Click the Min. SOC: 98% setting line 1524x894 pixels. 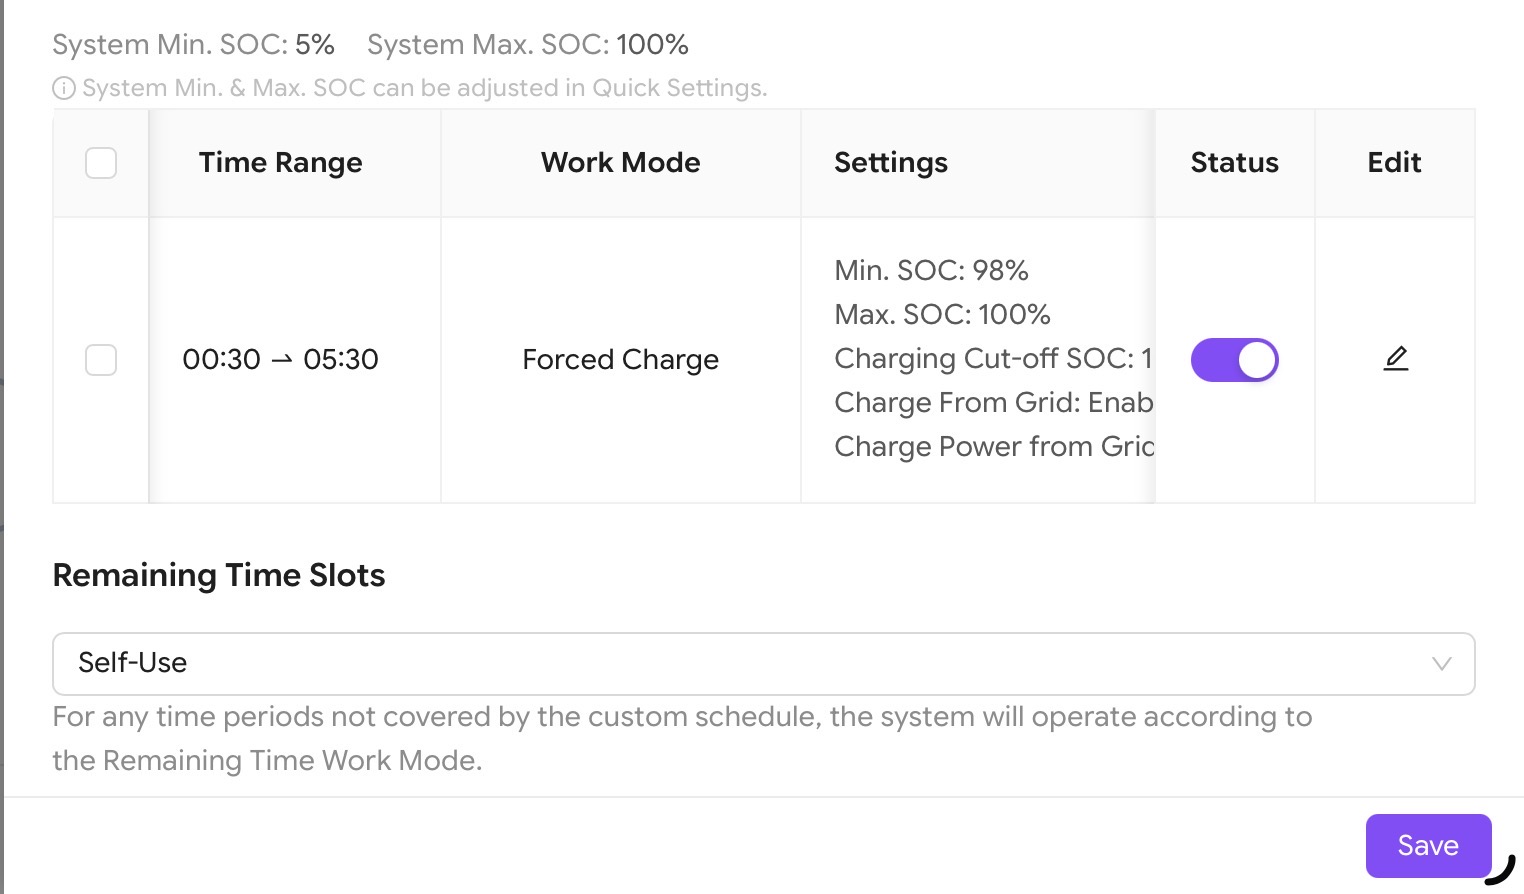tap(931, 271)
